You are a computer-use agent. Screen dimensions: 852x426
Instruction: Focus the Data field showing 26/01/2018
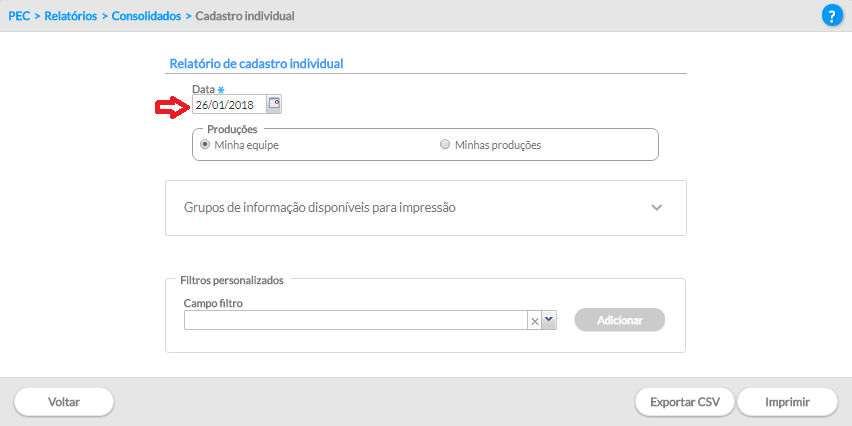229,105
